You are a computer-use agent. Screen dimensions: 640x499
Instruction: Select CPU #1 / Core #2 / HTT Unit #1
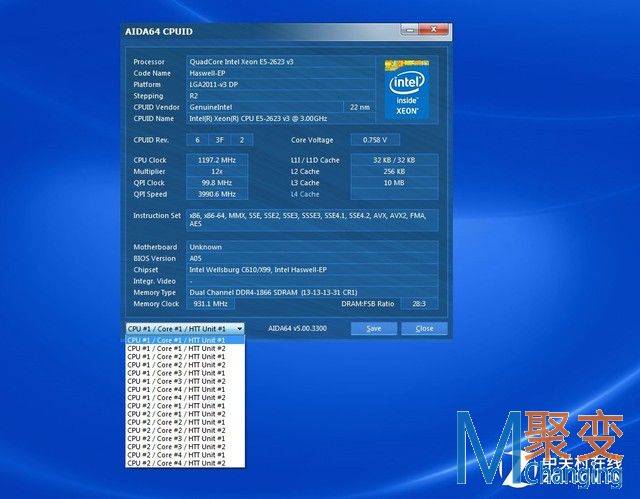coord(185,357)
